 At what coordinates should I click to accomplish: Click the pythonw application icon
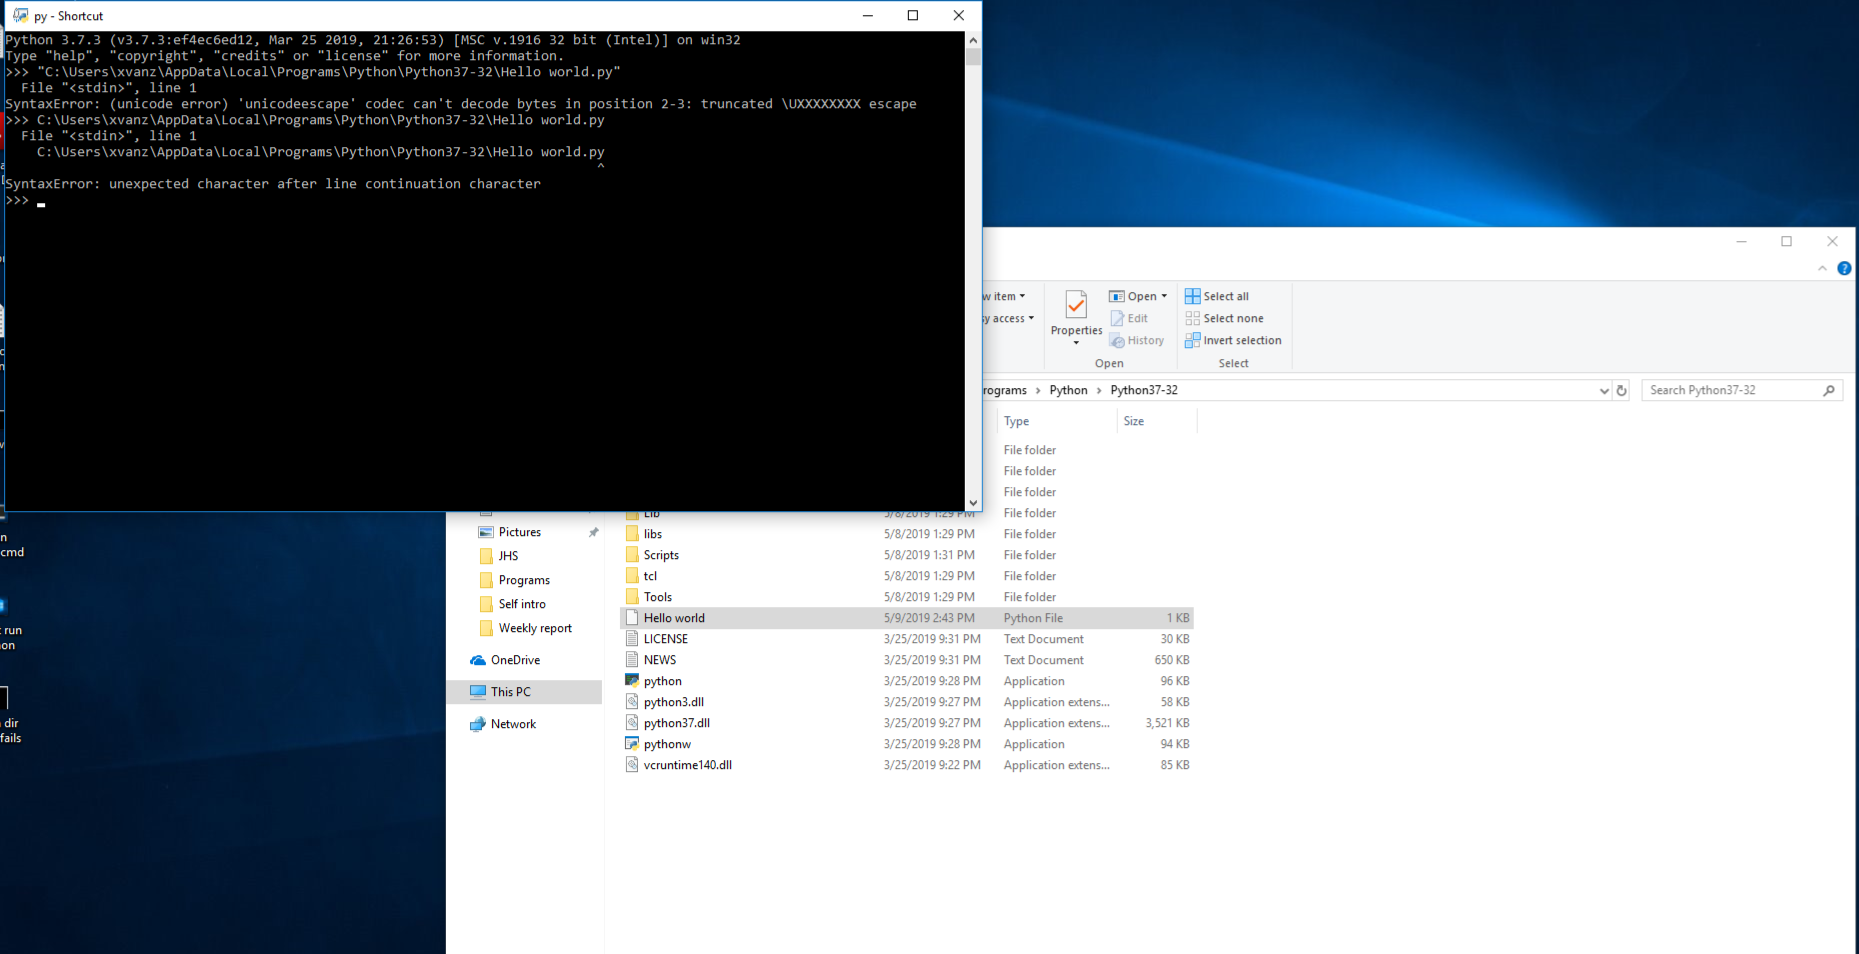coord(632,744)
